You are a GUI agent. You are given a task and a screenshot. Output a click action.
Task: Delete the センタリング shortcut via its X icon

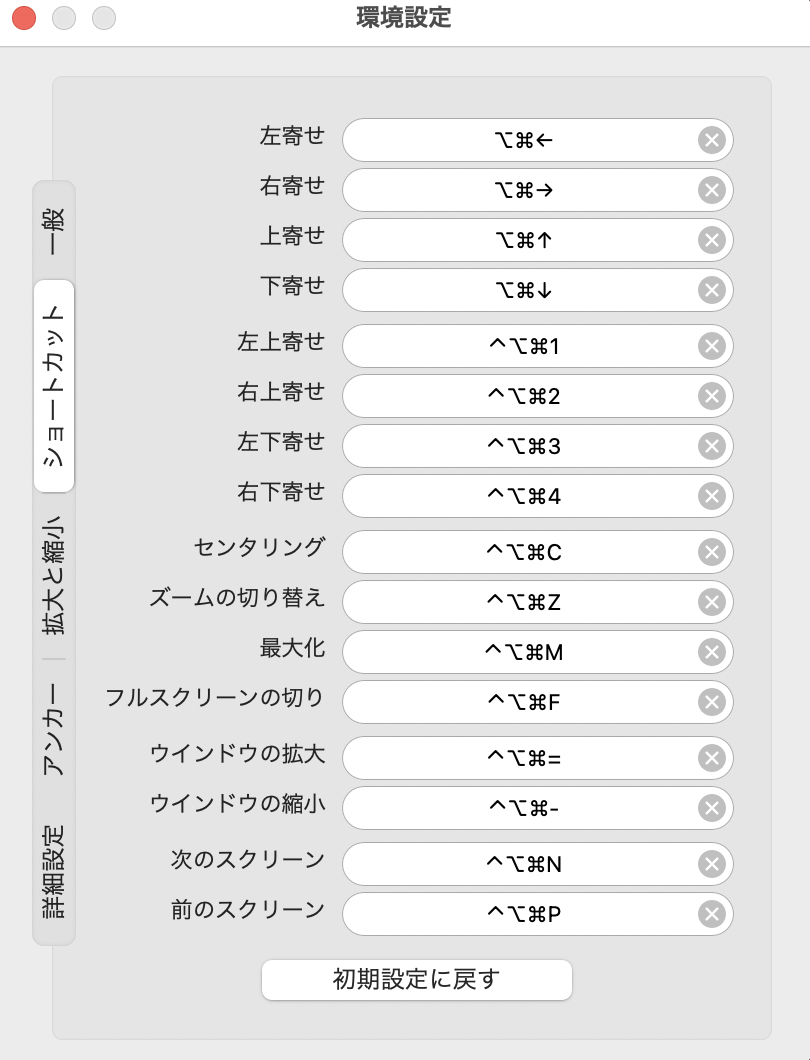pyautogui.click(x=711, y=552)
